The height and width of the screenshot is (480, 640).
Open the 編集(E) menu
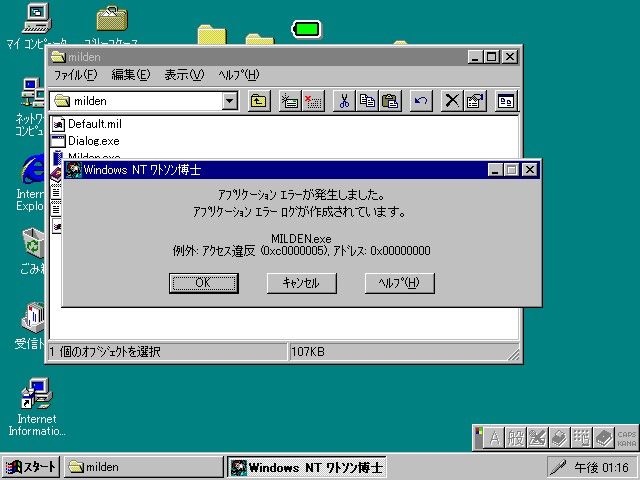[131, 75]
